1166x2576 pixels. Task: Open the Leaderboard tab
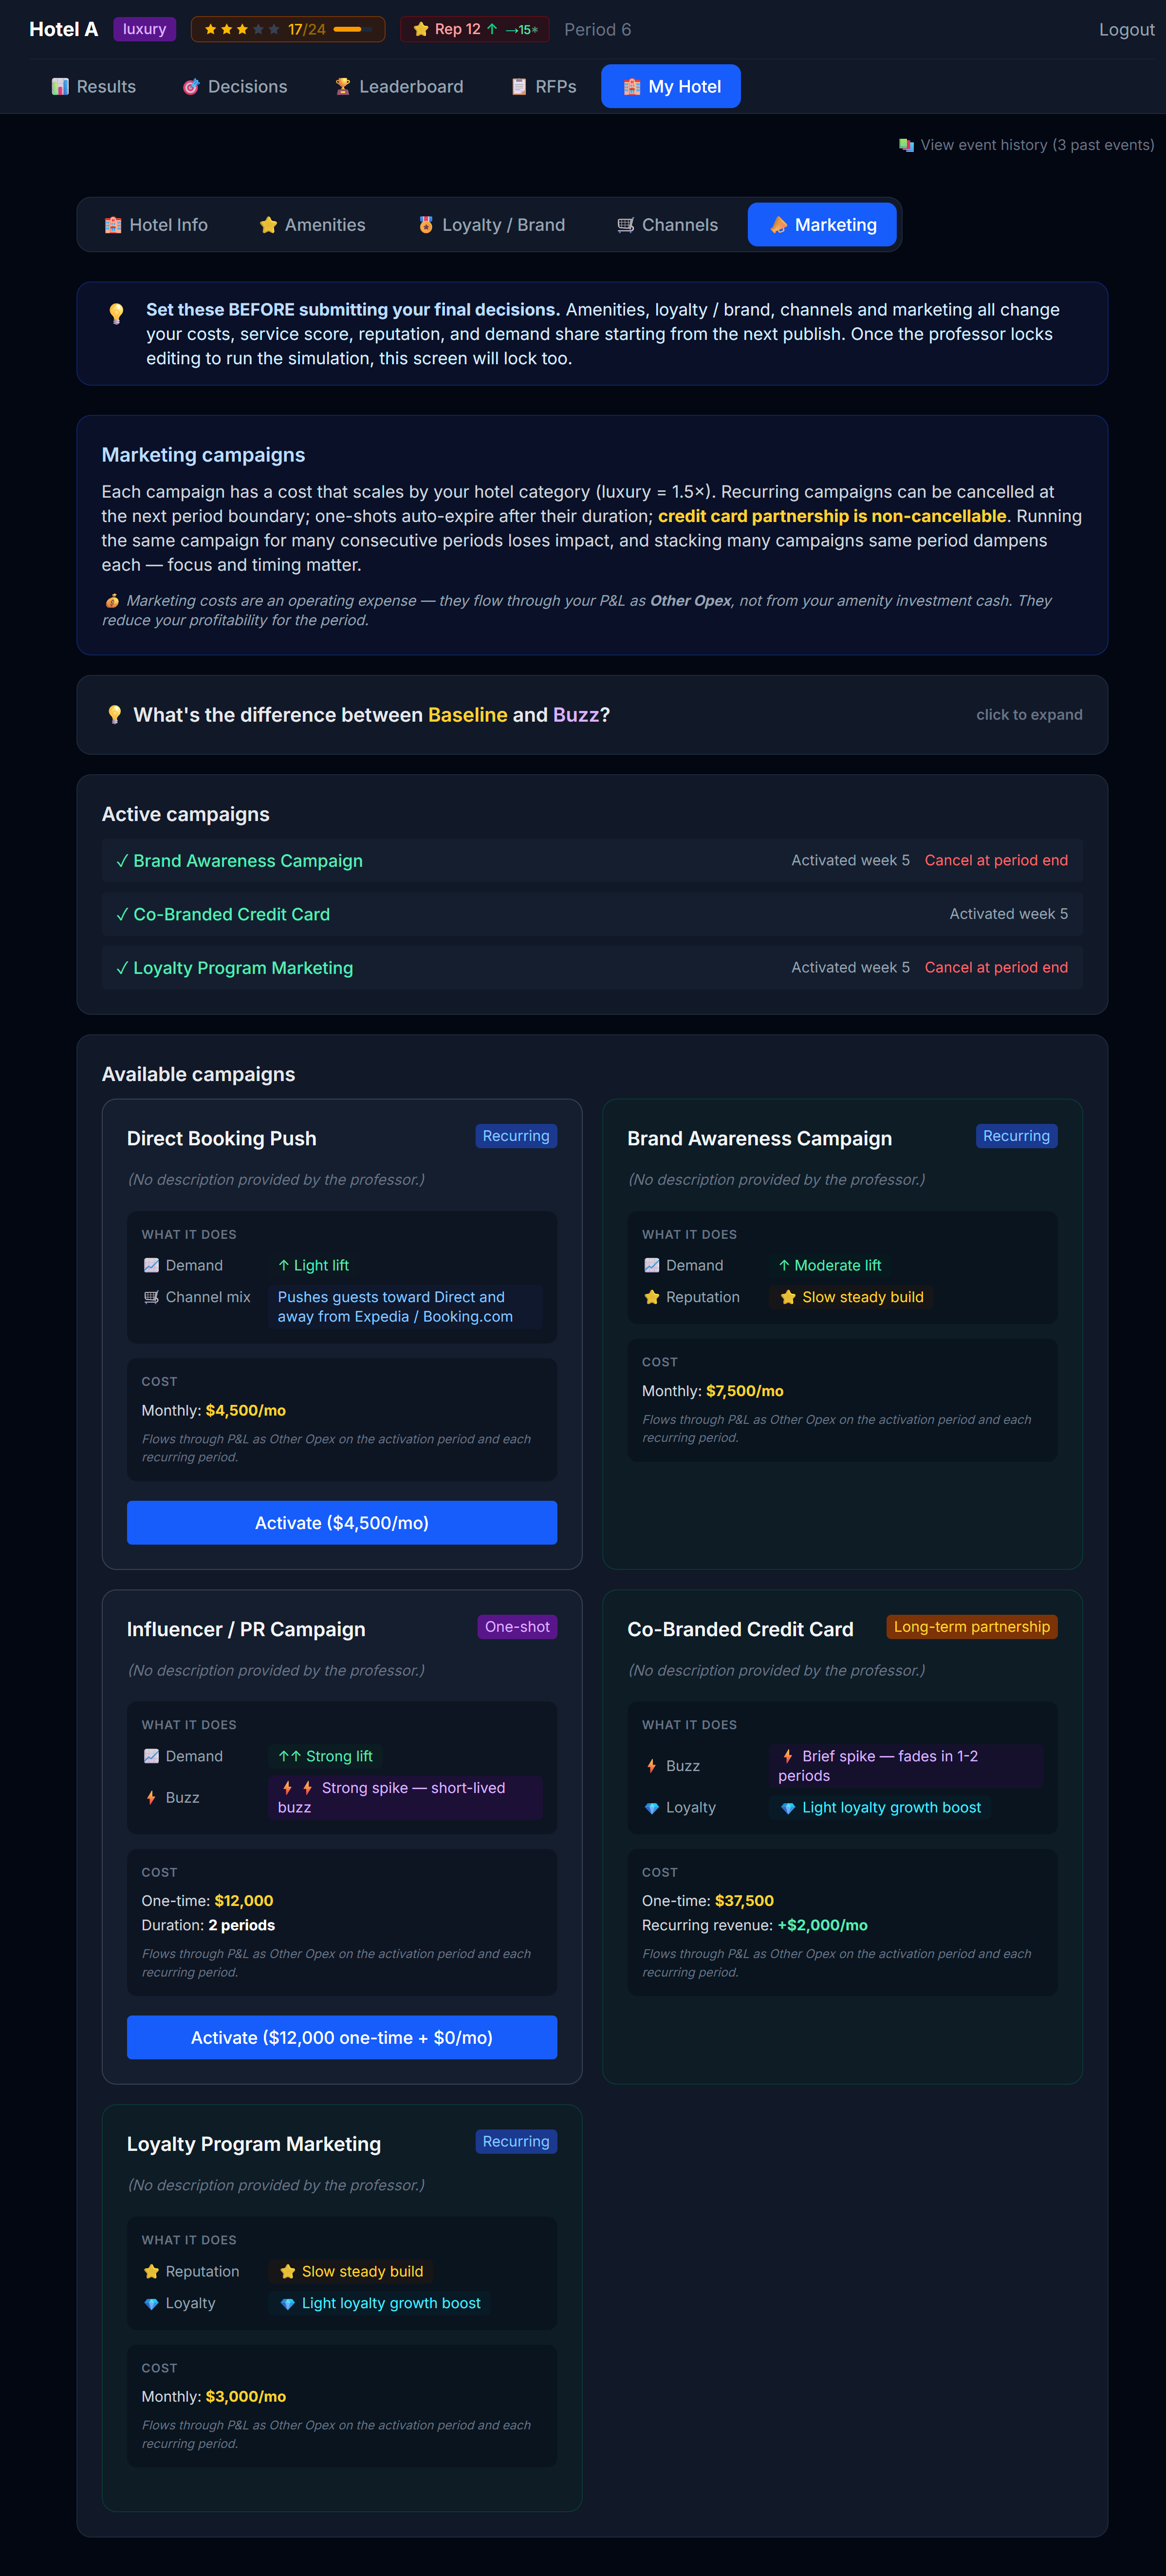(399, 87)
